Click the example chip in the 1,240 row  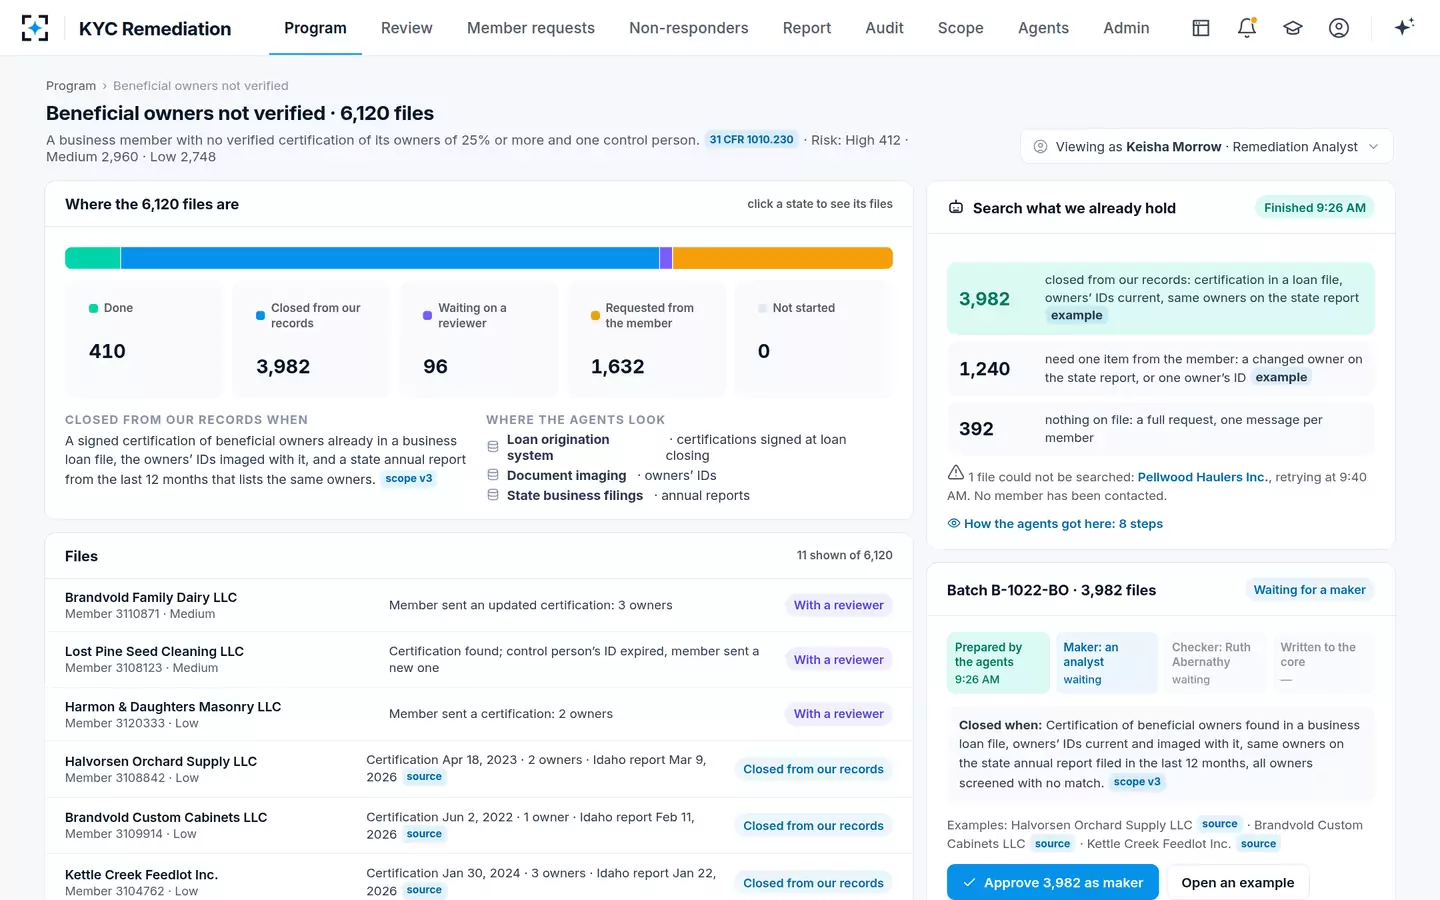tap(1281, 377)
